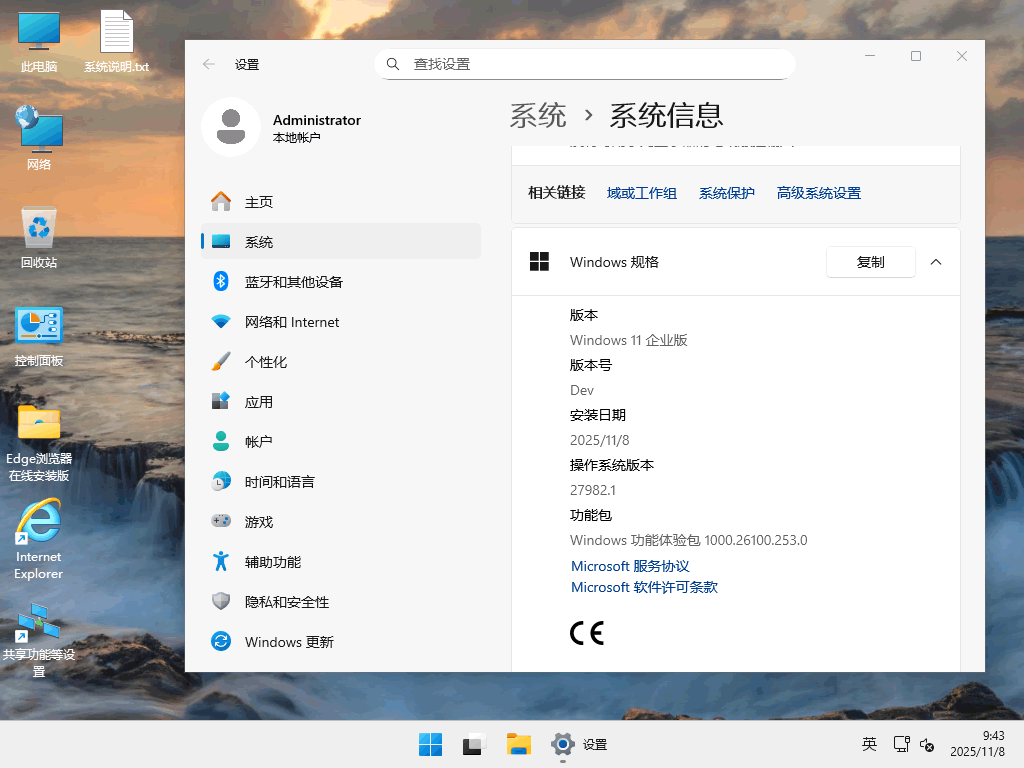Go back with the settings back arrow
This screenshot has height=768, width=1024.
(209, 64)
